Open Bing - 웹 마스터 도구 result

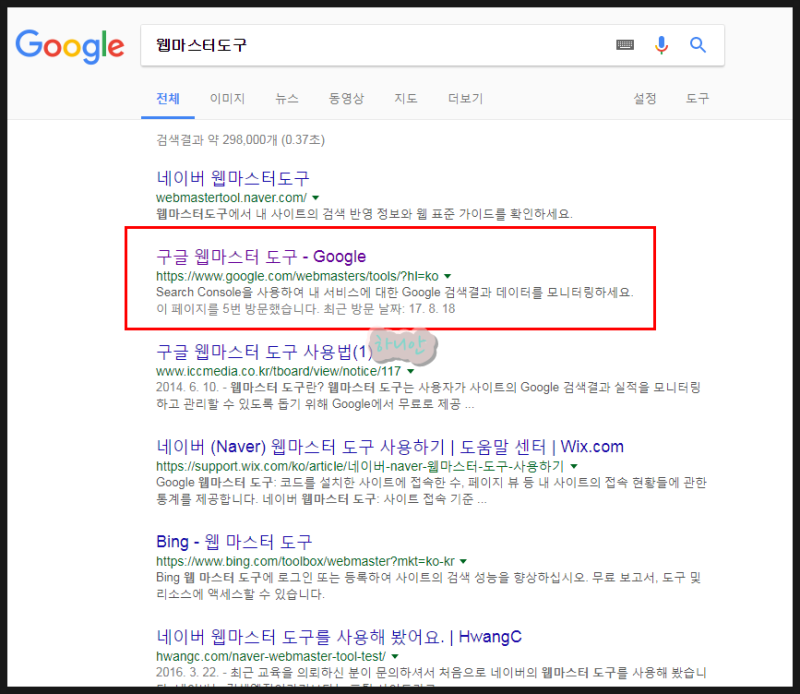click(x=234, y=541)
